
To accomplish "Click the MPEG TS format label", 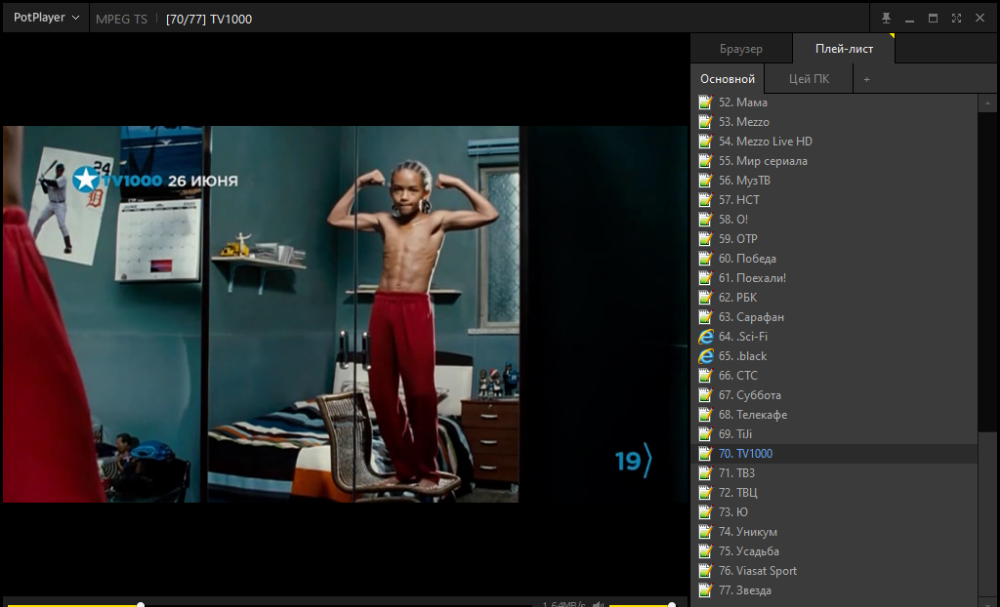I will coord(121,19).
